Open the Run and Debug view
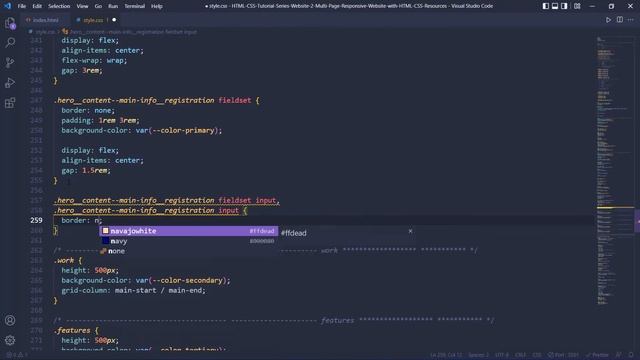The width and height of the screenshot is (640, 360). (10, 82)
